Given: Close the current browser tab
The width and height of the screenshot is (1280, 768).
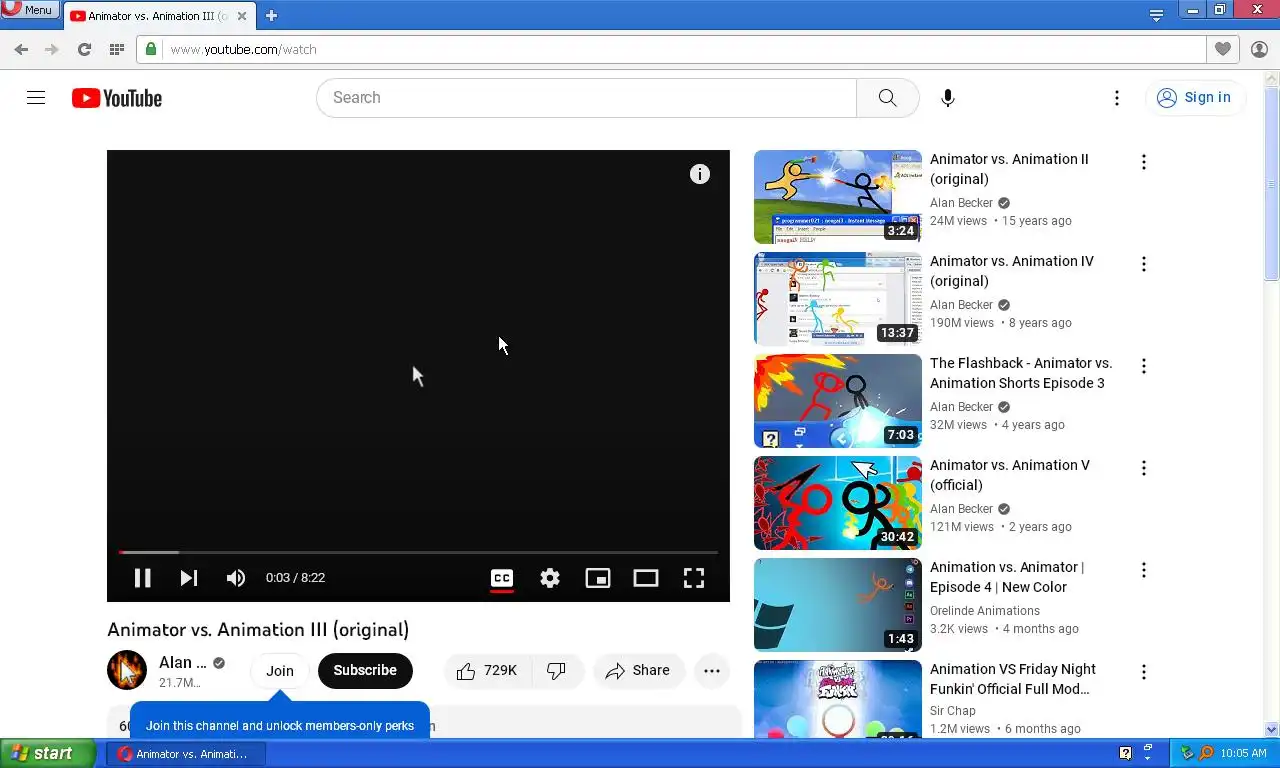Looking at the screenshot, I should (x=242, y=16).
